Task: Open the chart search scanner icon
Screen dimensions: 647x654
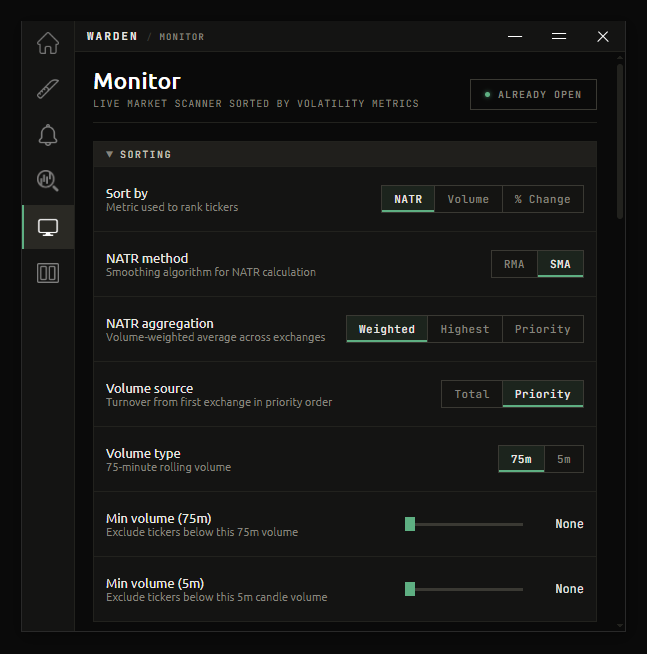Action: tap(48, 181)
